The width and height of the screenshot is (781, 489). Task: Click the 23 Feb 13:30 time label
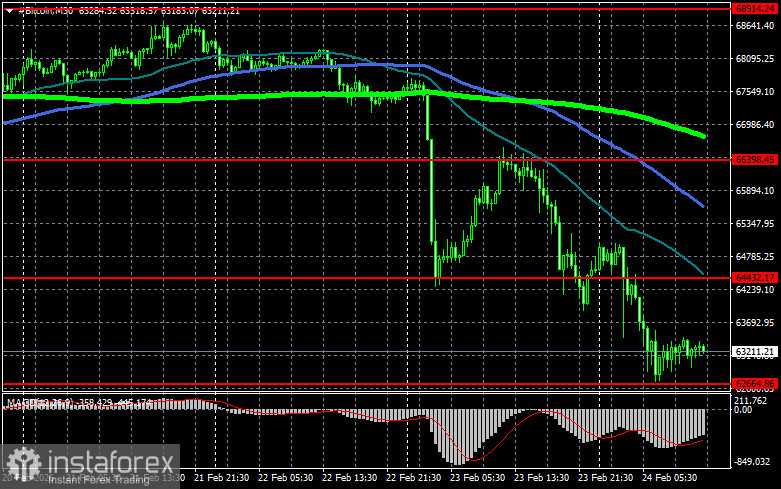[x=541, y=478]
